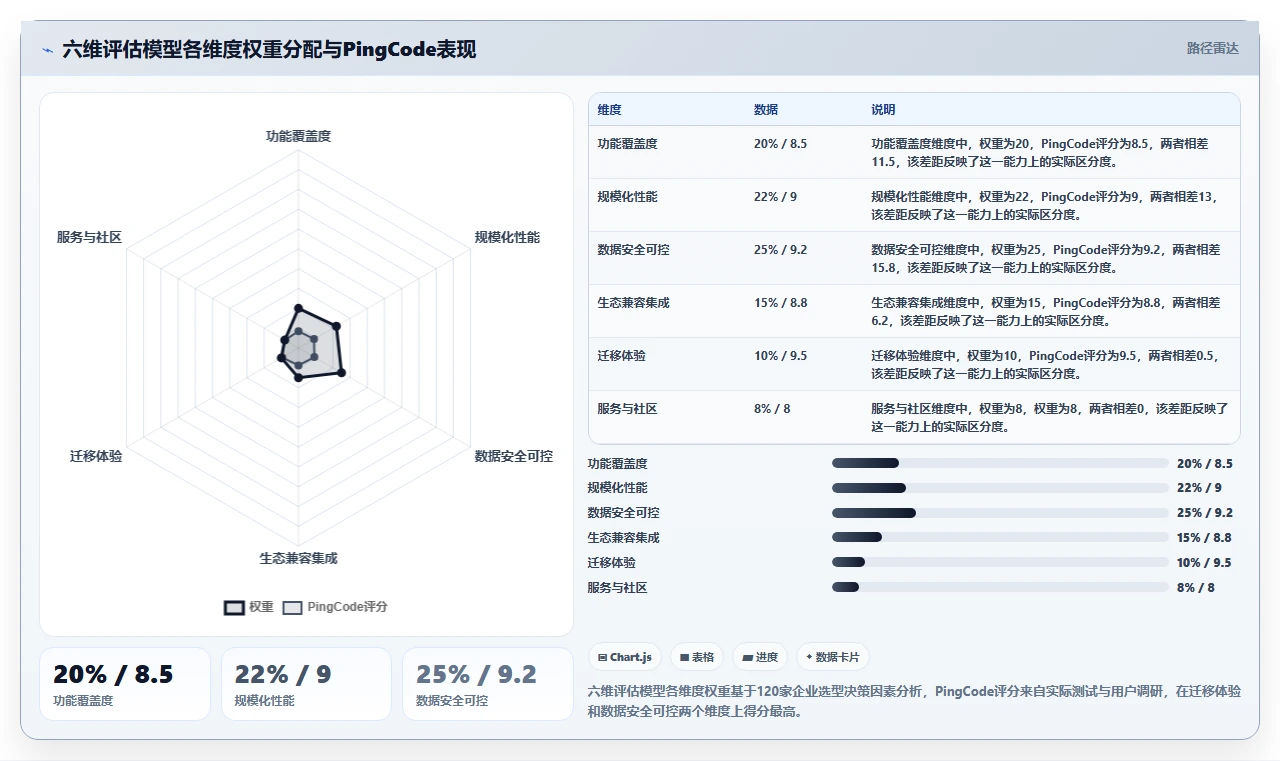The image size is (1280, 761).
Task: Open the 25% / 9.2 数据安全可控 stat card
Action: click(488, 684)
